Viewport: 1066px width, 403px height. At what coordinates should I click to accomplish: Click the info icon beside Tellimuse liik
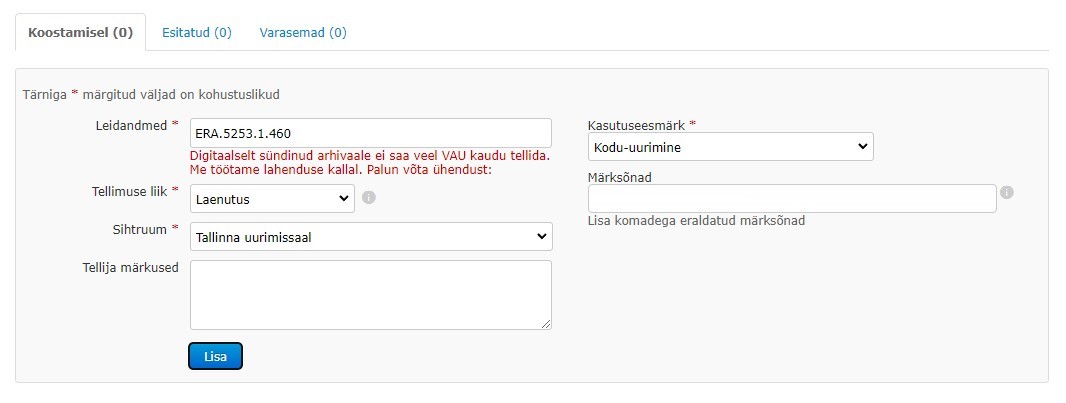pos(368,198)
